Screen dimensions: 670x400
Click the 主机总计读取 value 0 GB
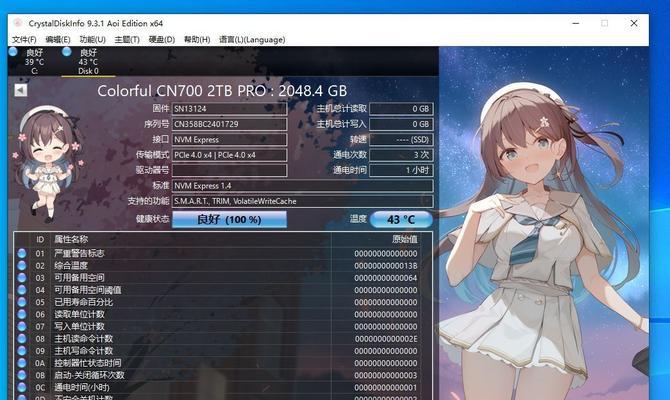(401, 109)
